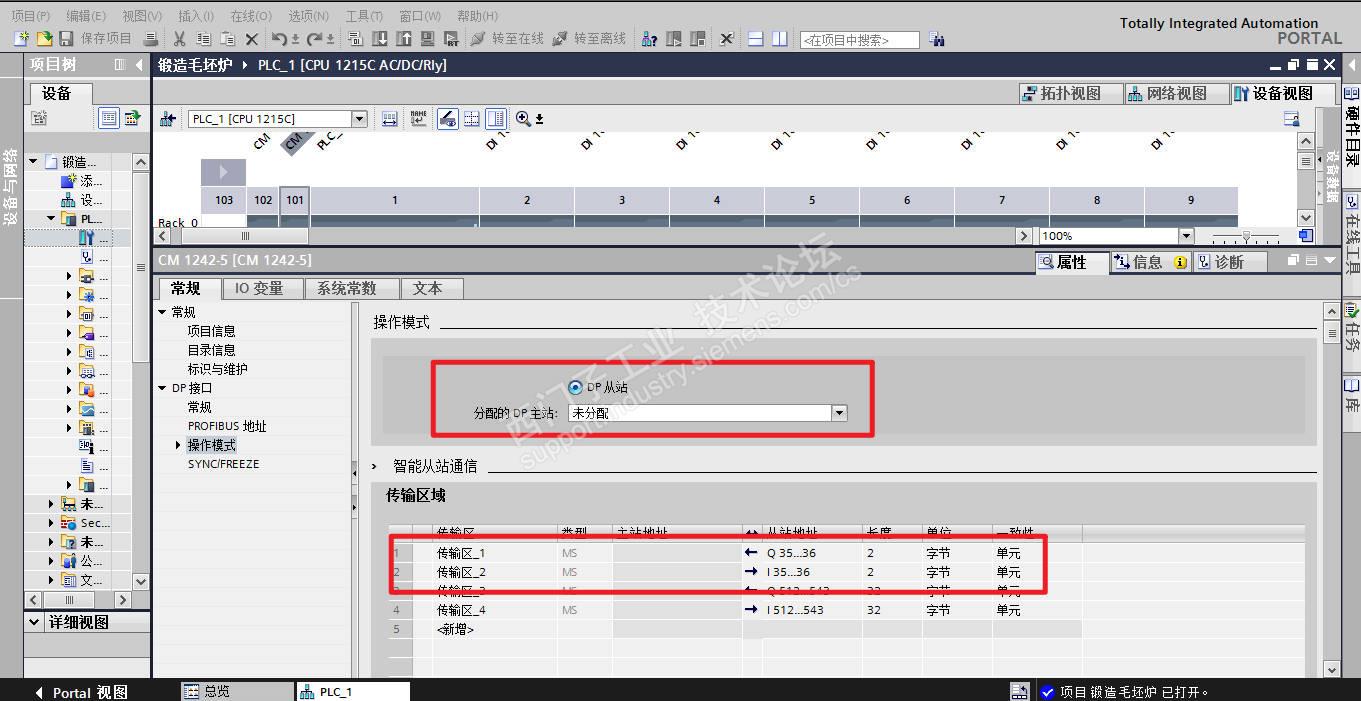Click the Cut scissors icon
1361x701 pixels.
click(x=179, y=39)
